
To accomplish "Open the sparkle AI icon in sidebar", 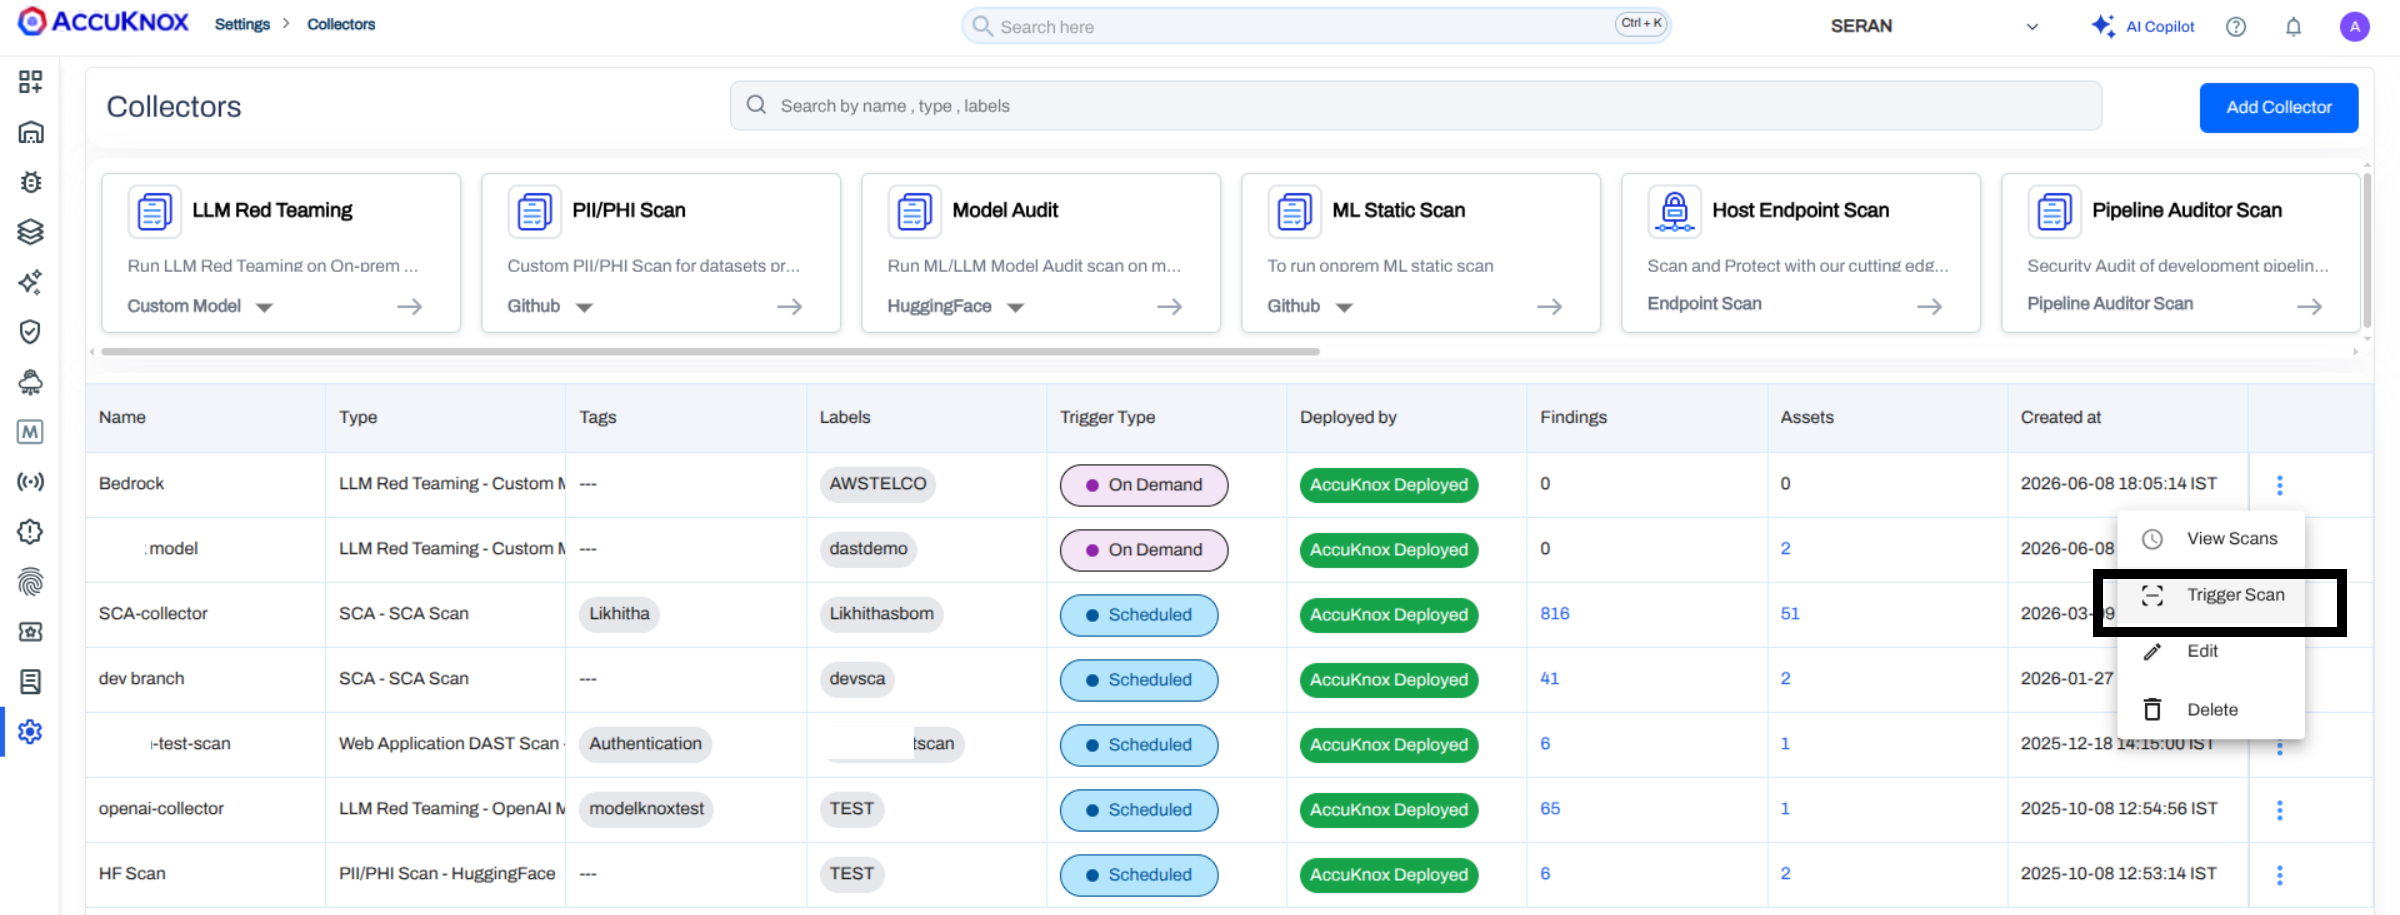I will pos(30,282).
